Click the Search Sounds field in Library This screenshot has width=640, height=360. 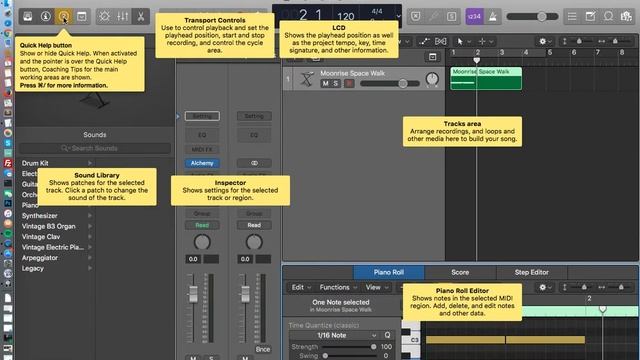click(x=95, y=148)
